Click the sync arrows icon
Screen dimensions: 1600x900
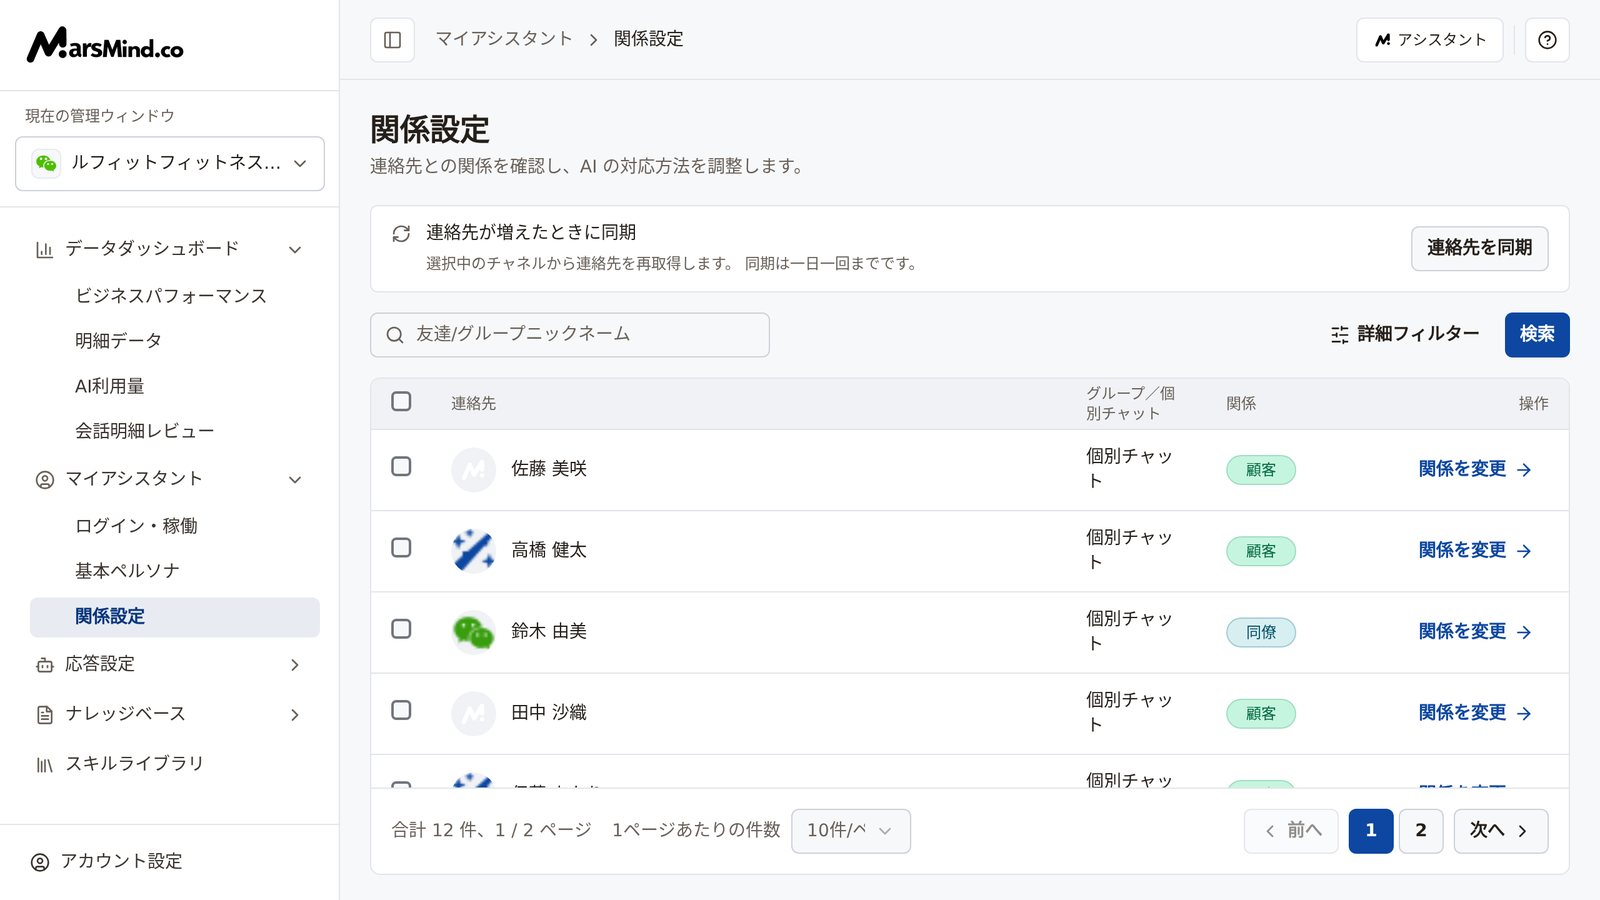(x=401, y=233)
